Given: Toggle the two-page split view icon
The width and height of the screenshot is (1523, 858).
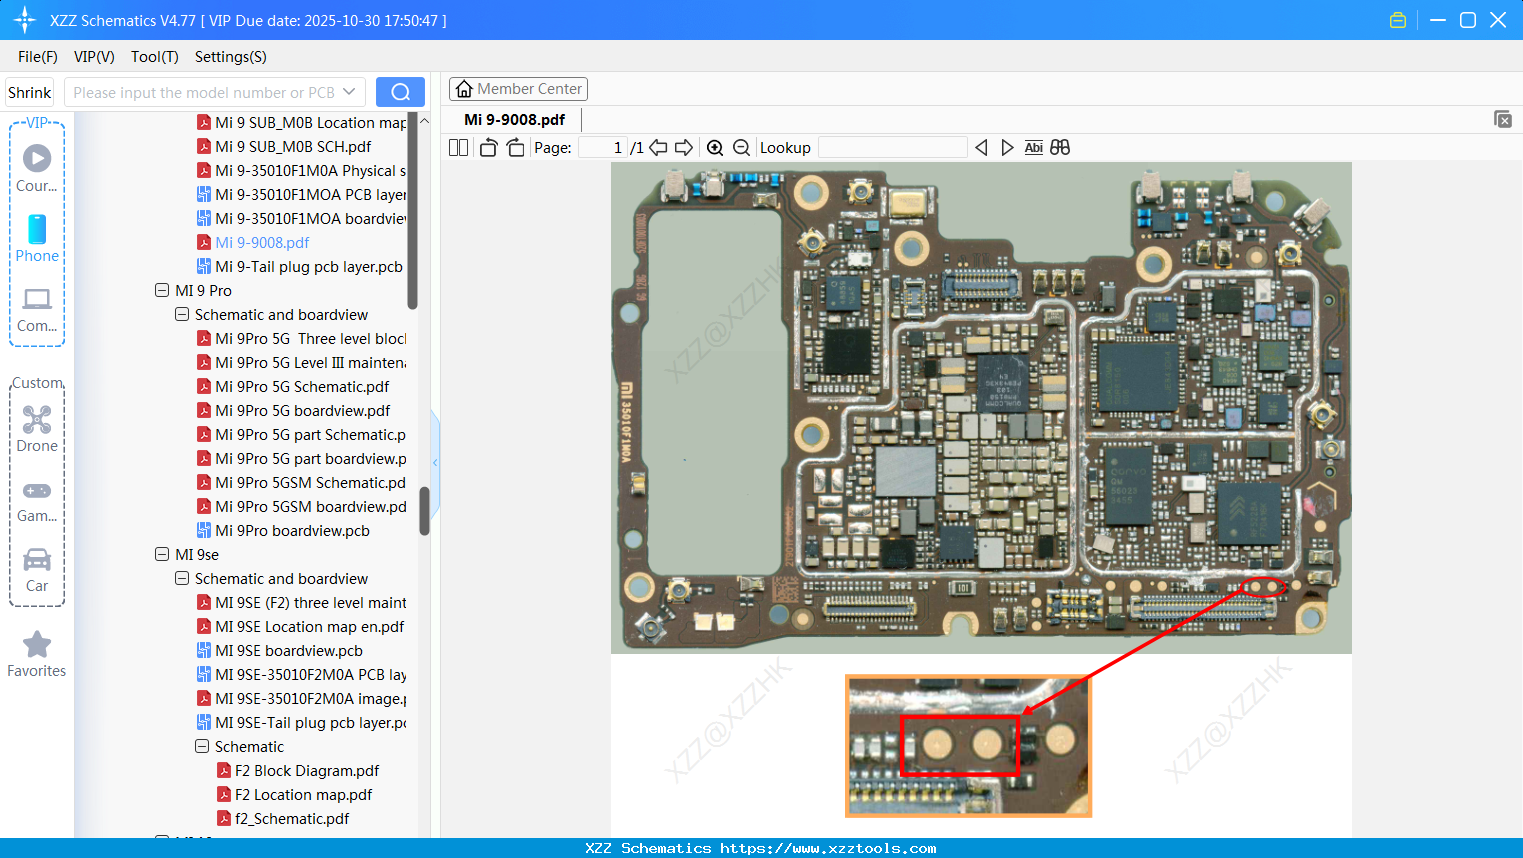Looking at the screenshot, I should pyautogui.click(x=458, y=148).
